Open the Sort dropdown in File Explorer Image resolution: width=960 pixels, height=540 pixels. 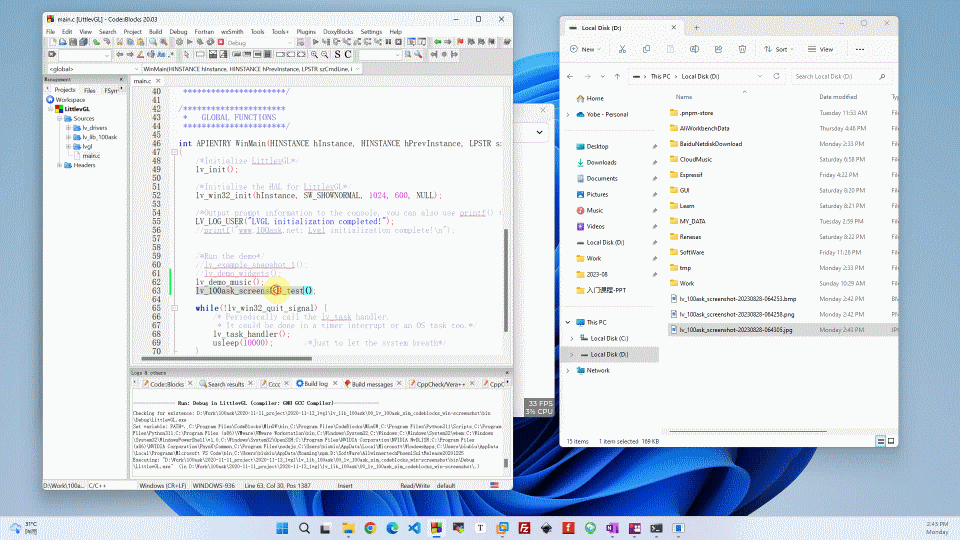point(779,49)
